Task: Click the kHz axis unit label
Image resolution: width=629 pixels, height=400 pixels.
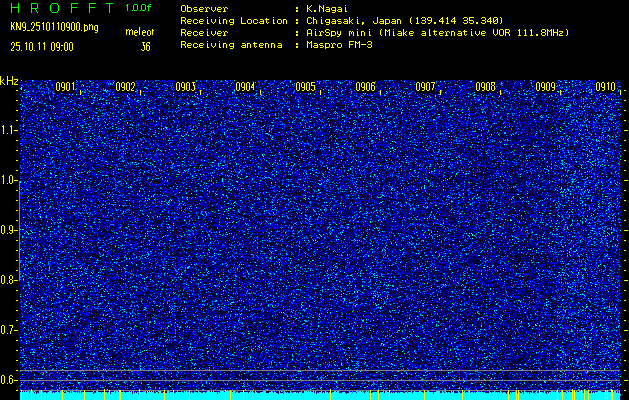Action: 9,80
